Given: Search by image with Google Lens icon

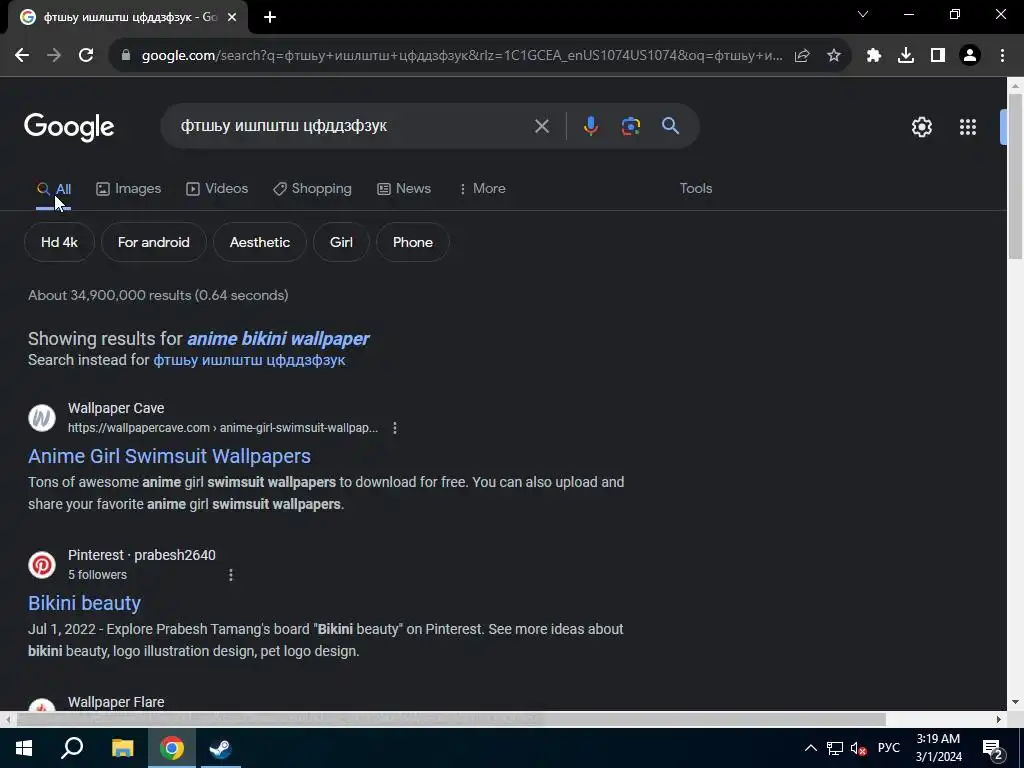Looking at the screenshot, I should pyautogui.click(x=630, y=126).
